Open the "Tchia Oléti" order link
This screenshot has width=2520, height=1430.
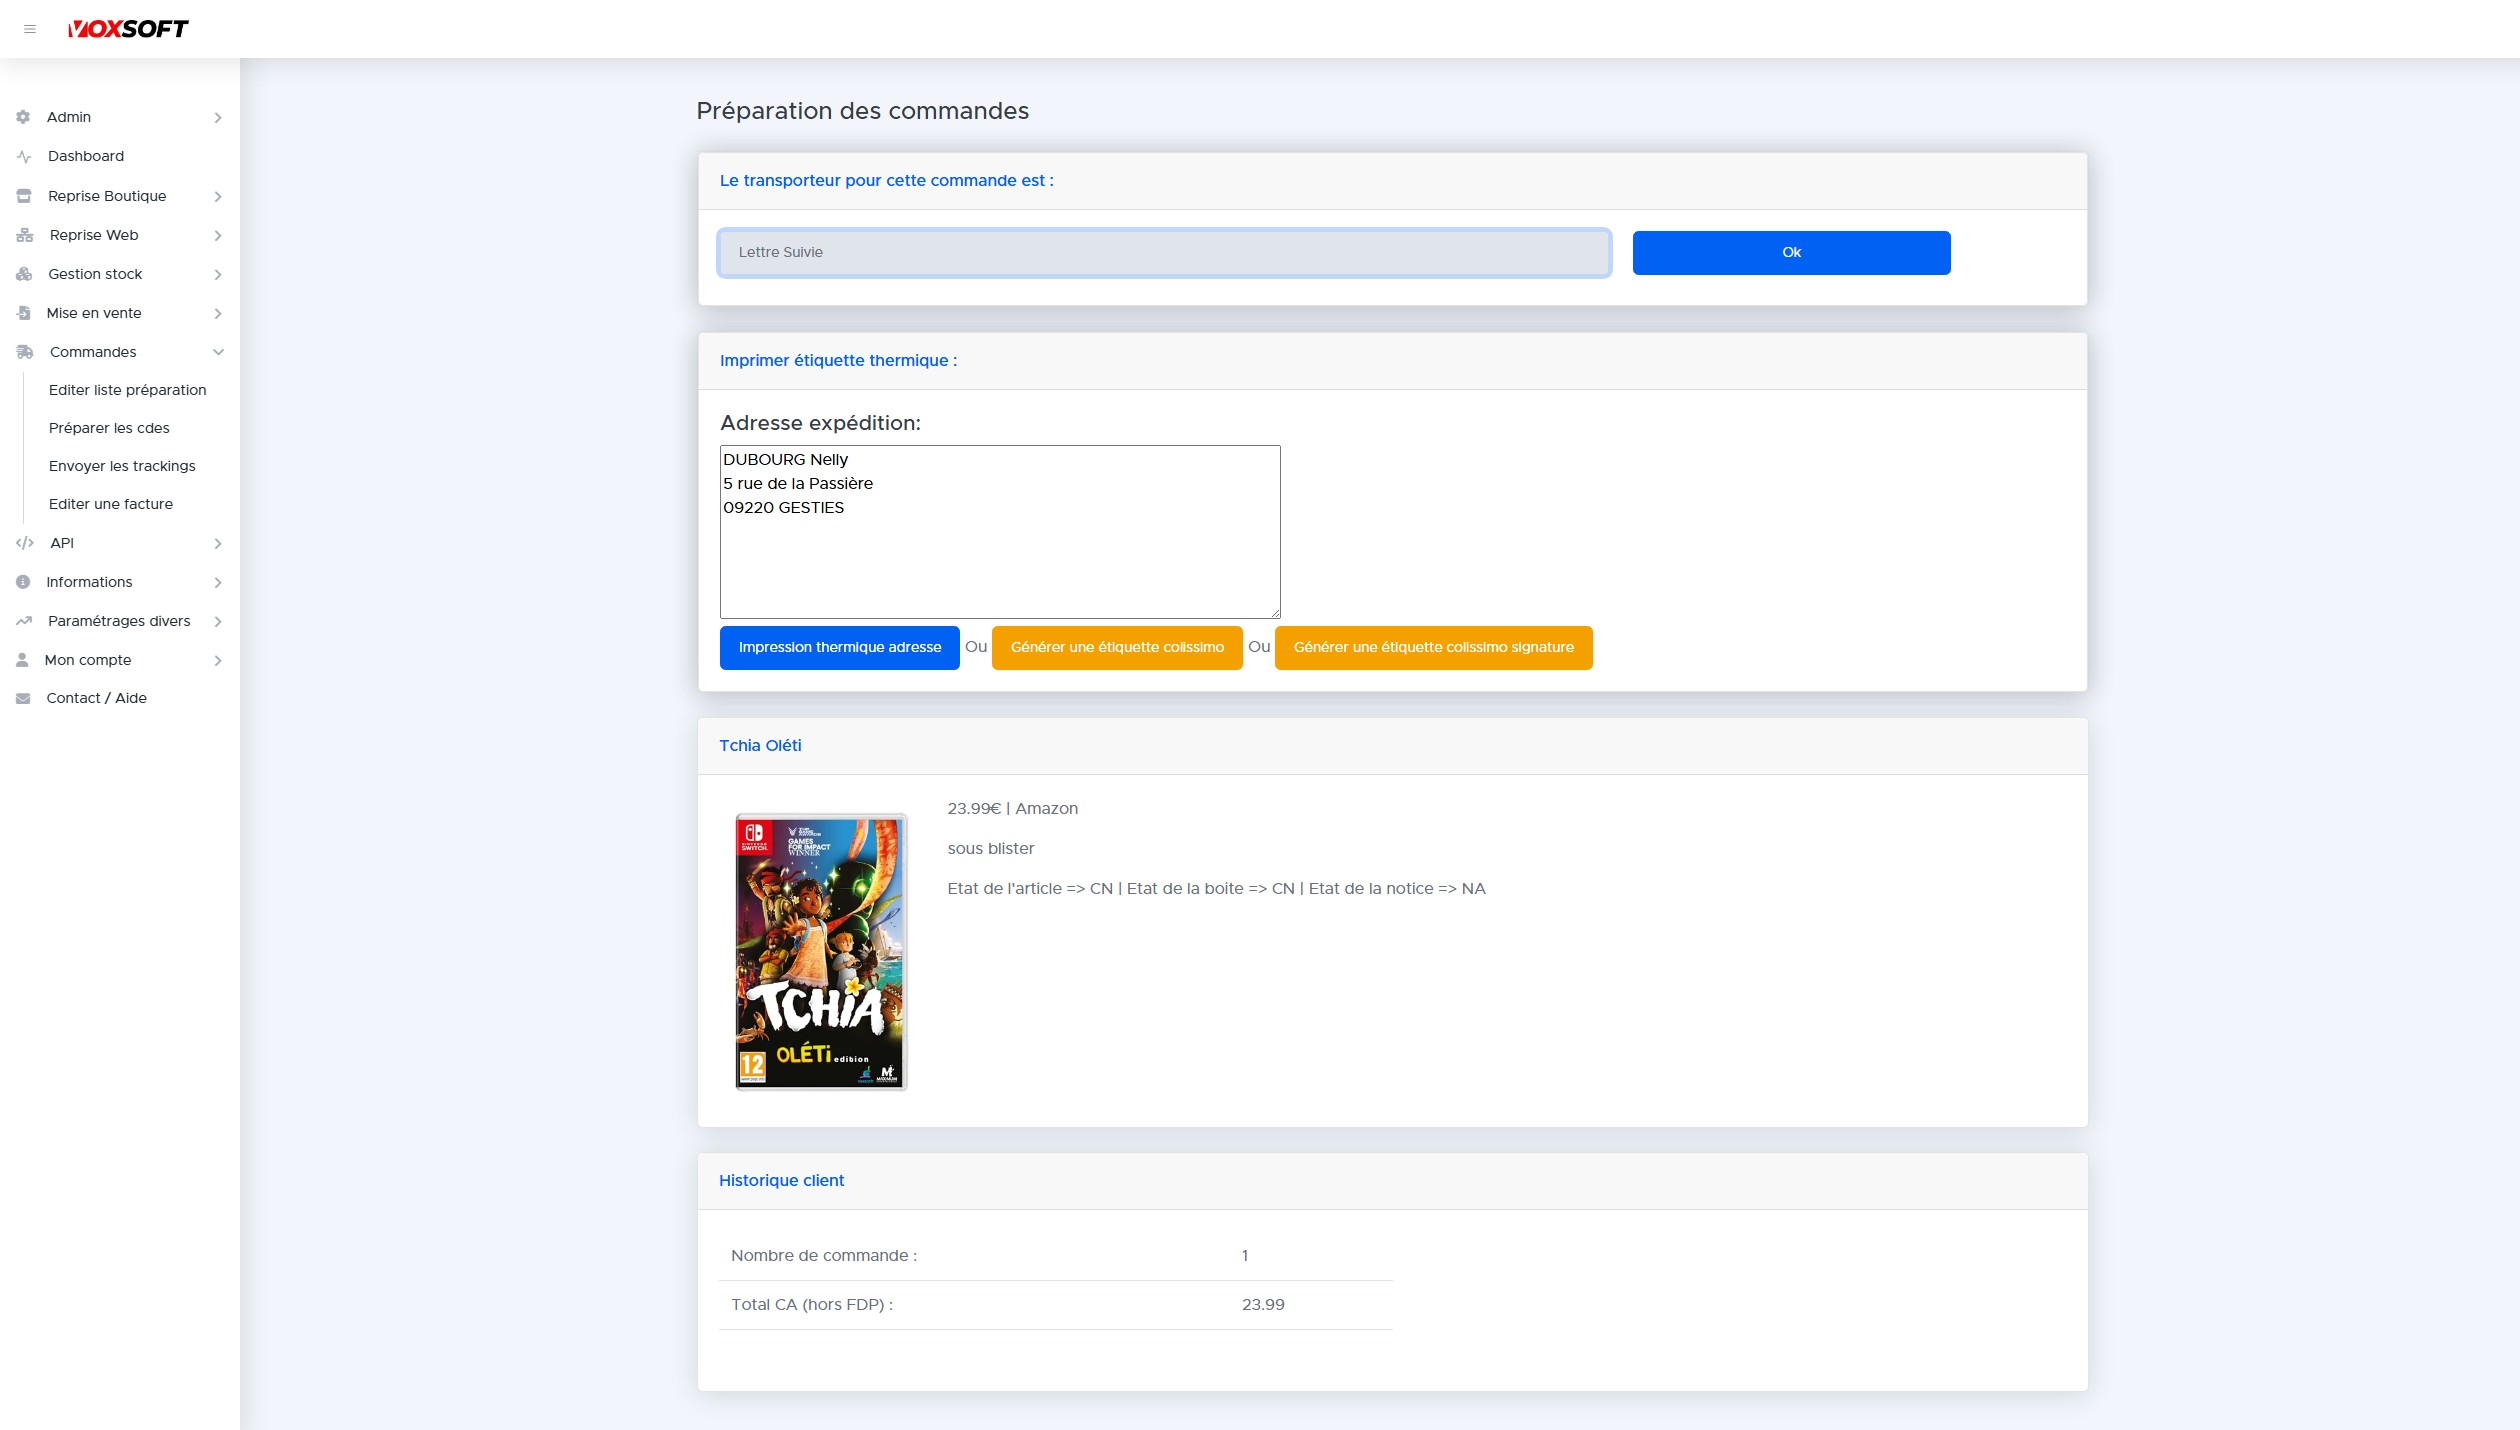[x=760, y=745]
